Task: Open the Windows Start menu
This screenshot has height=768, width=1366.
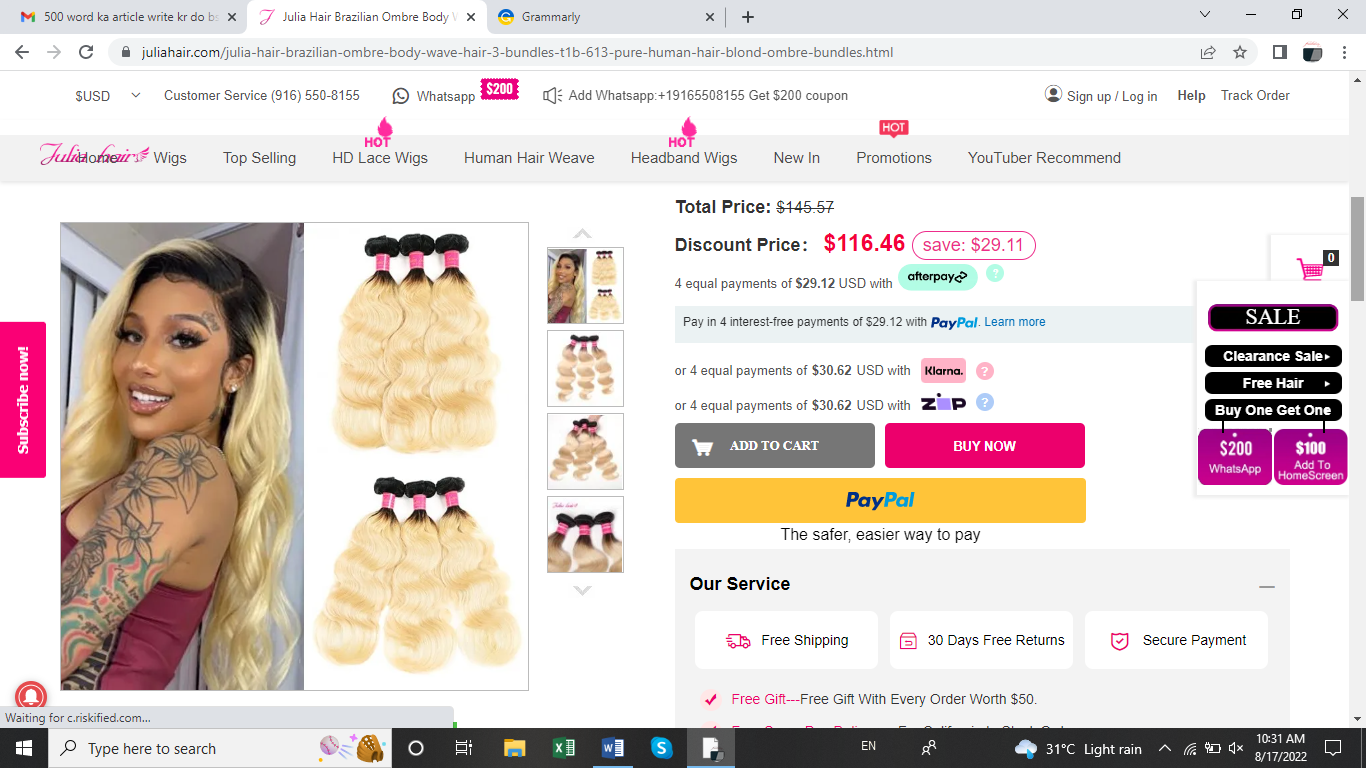Action: [24, 748]
